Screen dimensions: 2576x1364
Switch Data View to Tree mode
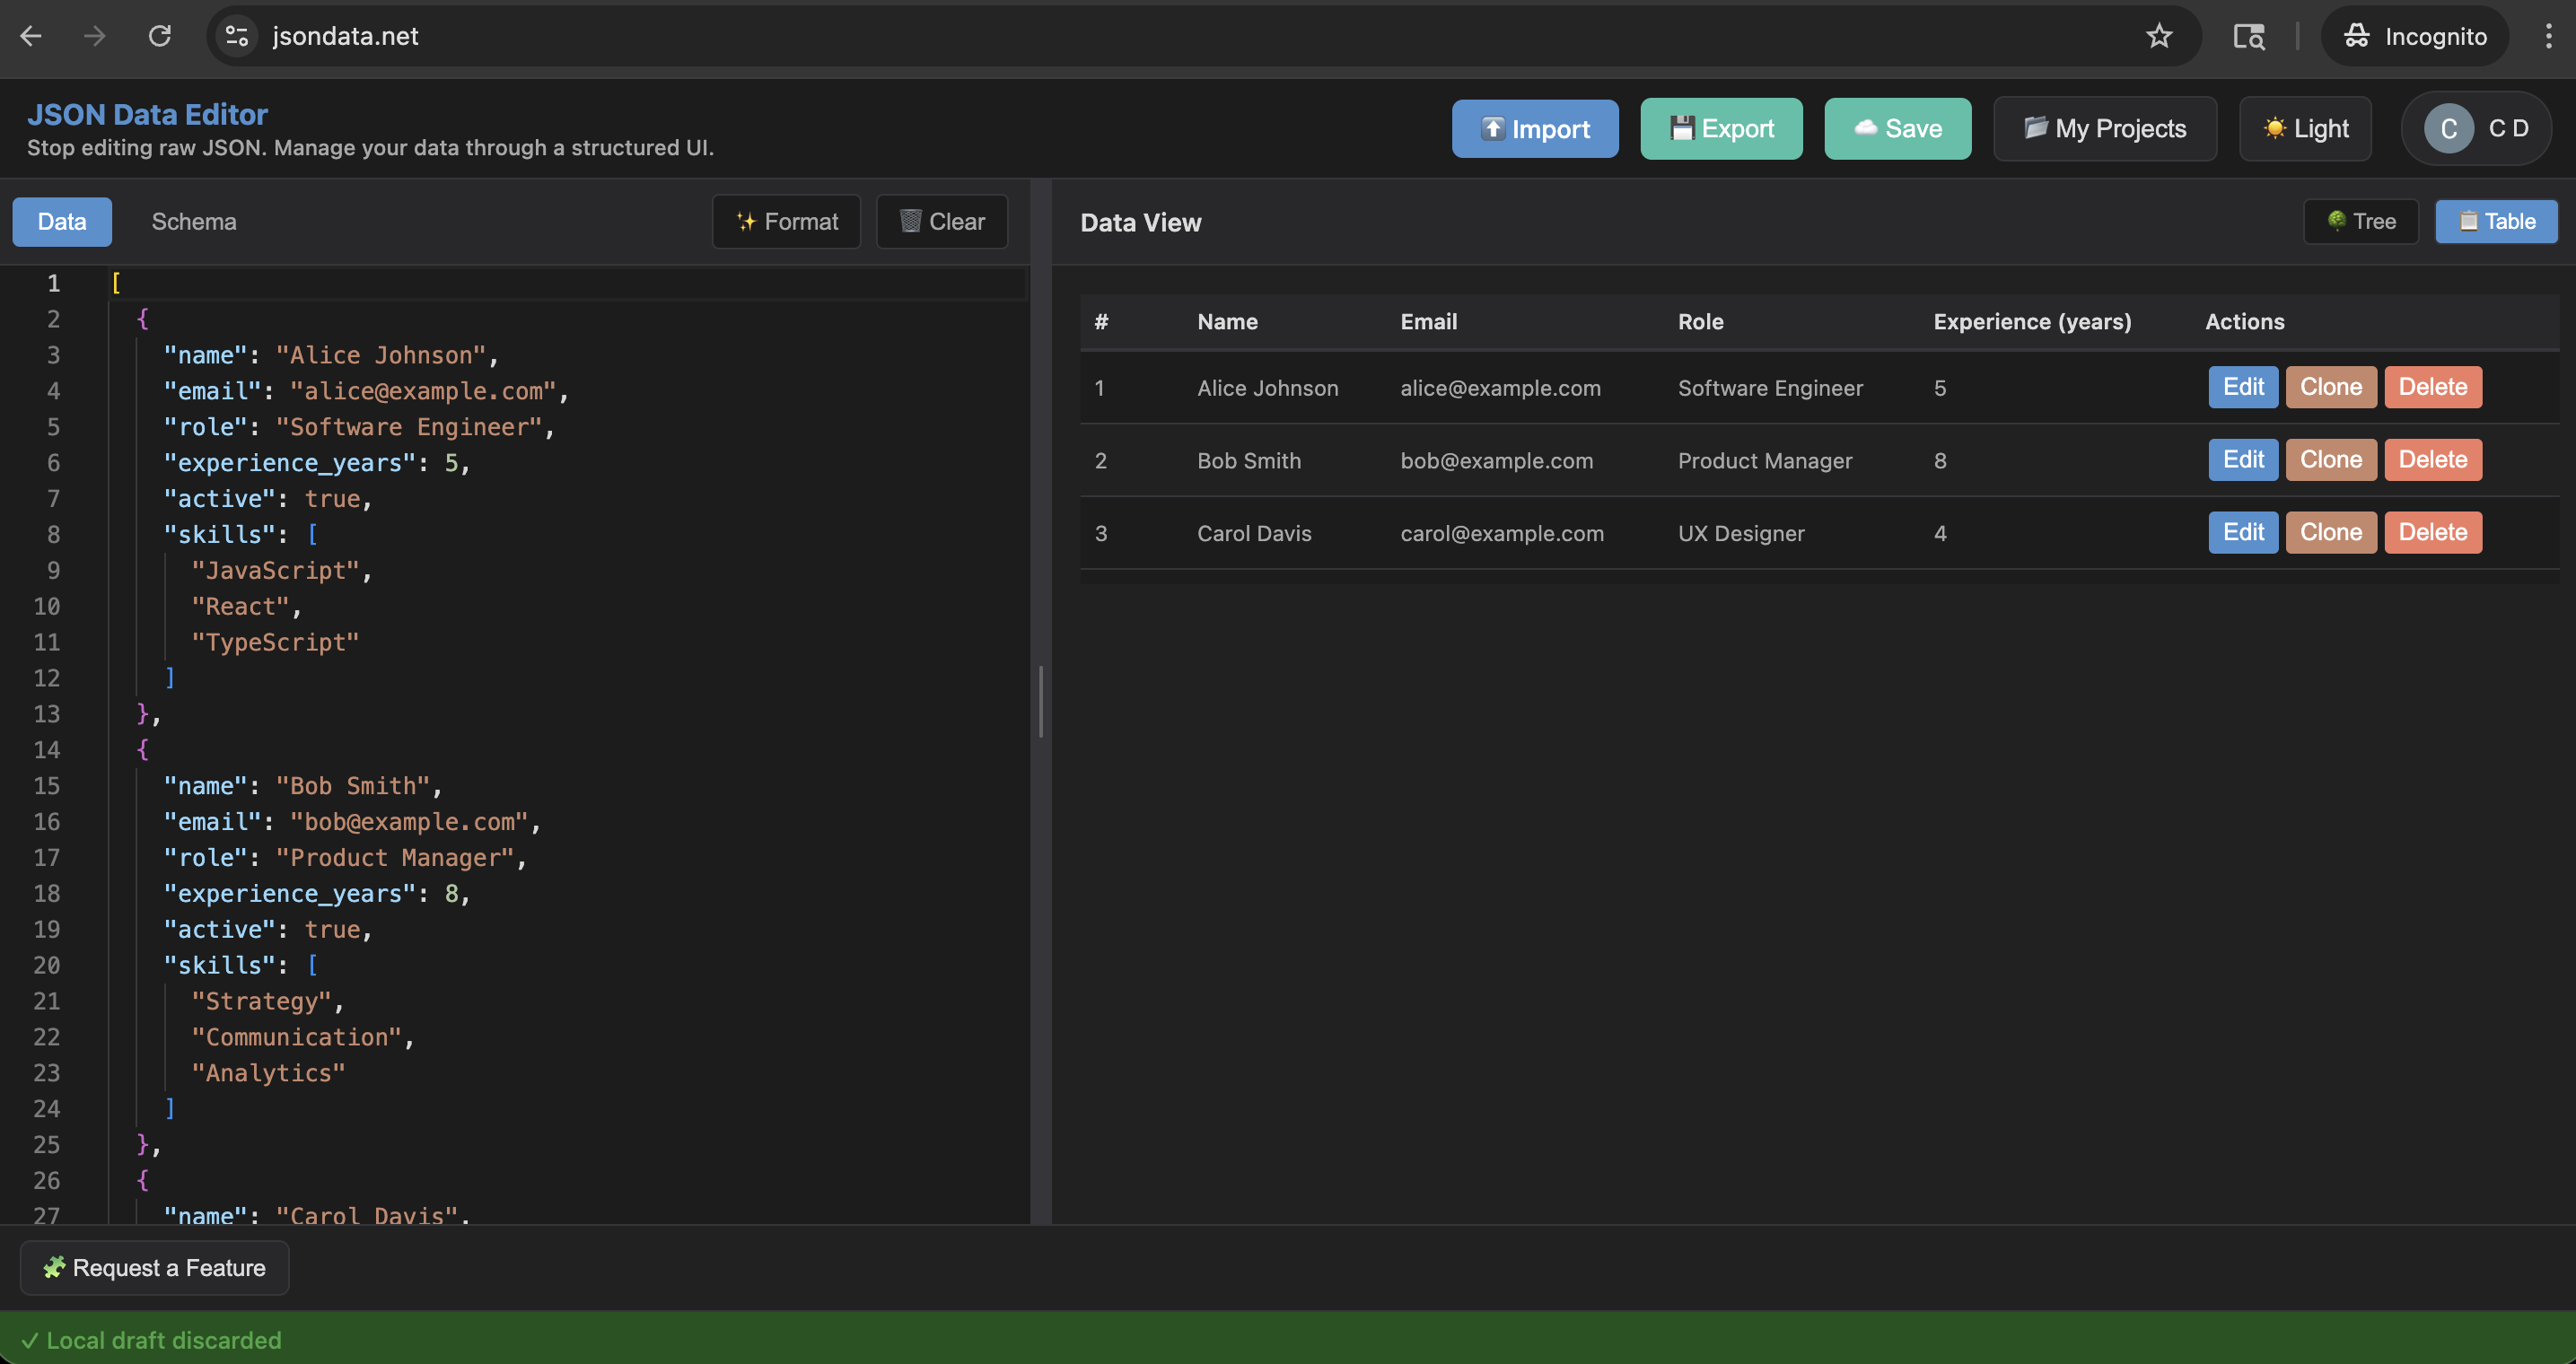[2361, 221]
